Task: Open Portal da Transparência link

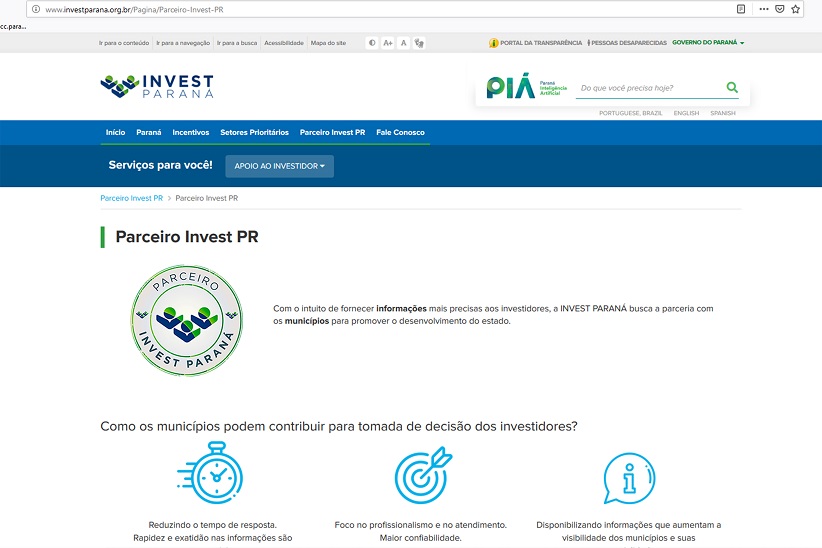Action: [535, 43]
